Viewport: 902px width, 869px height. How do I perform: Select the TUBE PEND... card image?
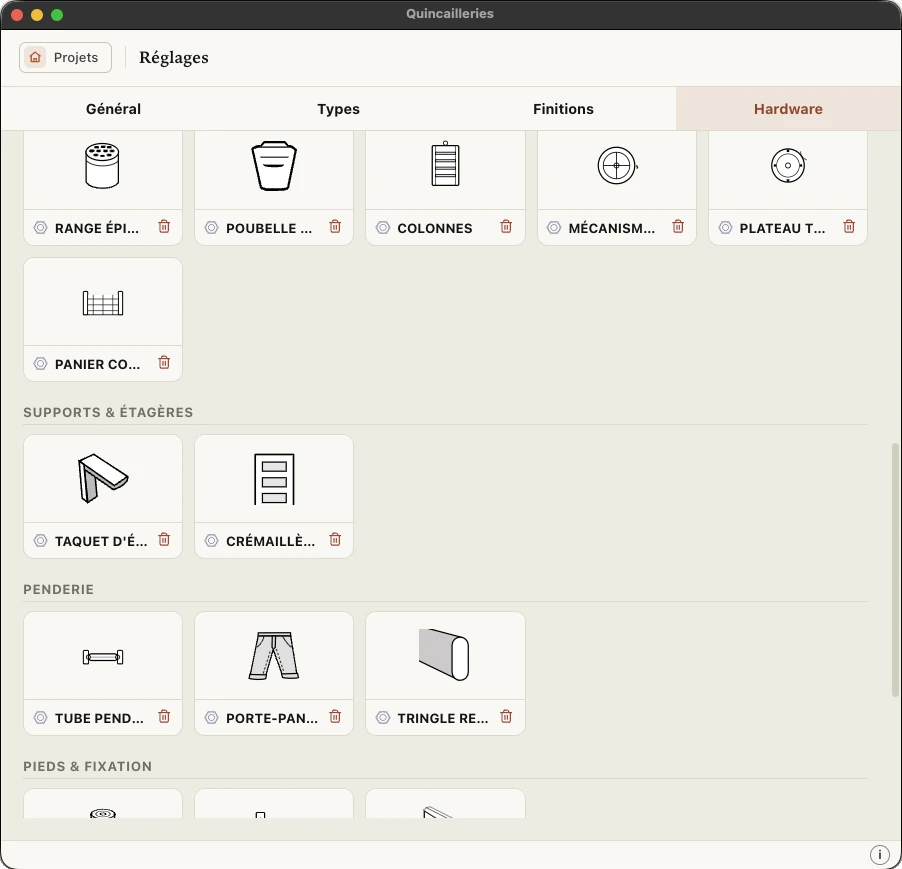pyautogui.click(x=103, y=656)
